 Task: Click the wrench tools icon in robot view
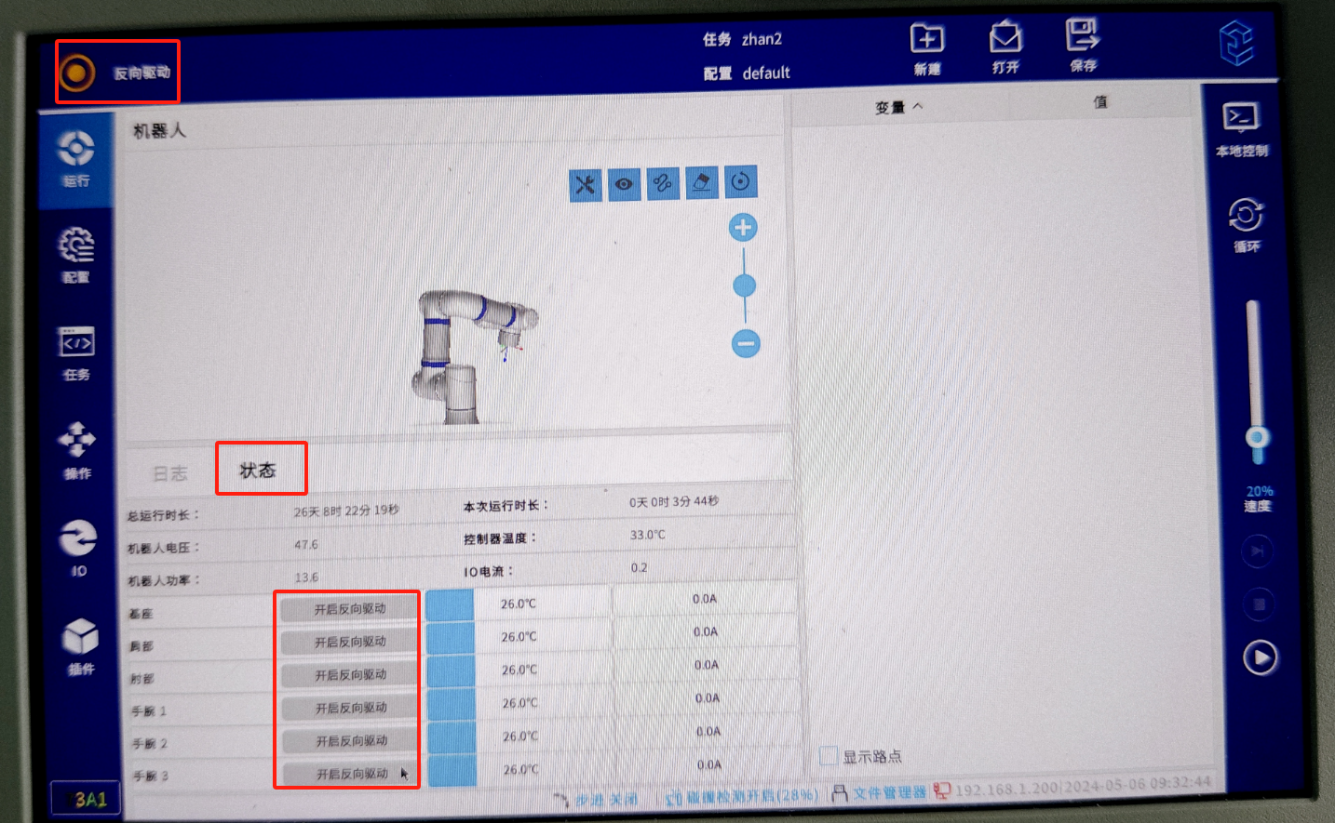(586, 184)
